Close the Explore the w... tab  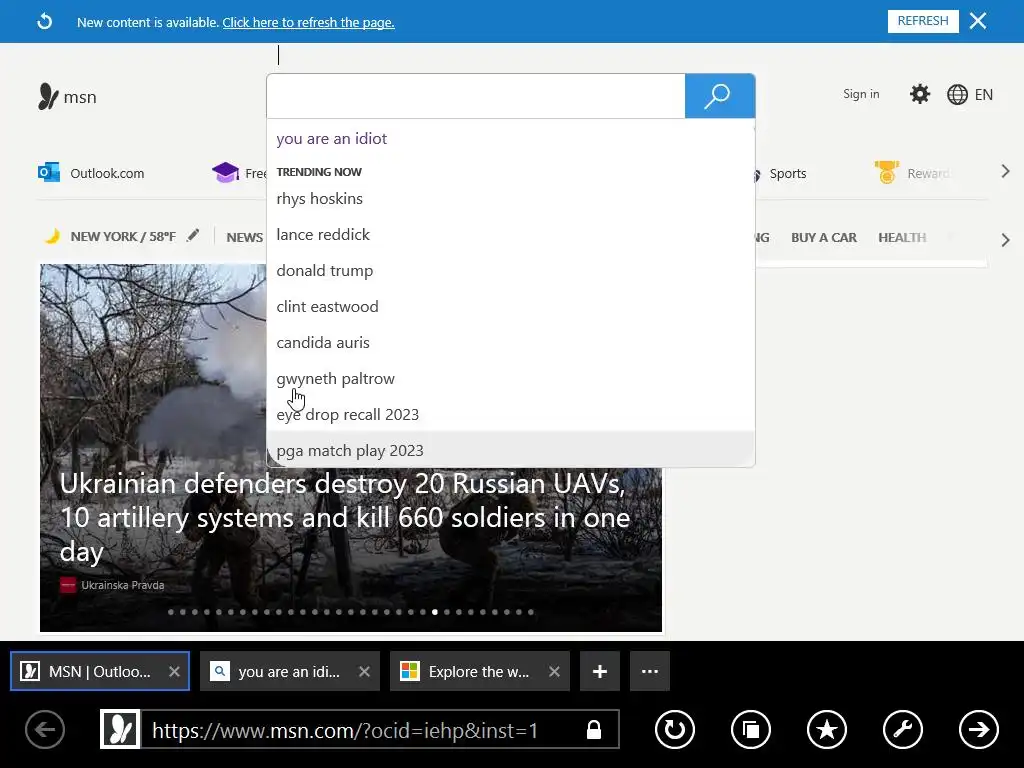[554, 671]
